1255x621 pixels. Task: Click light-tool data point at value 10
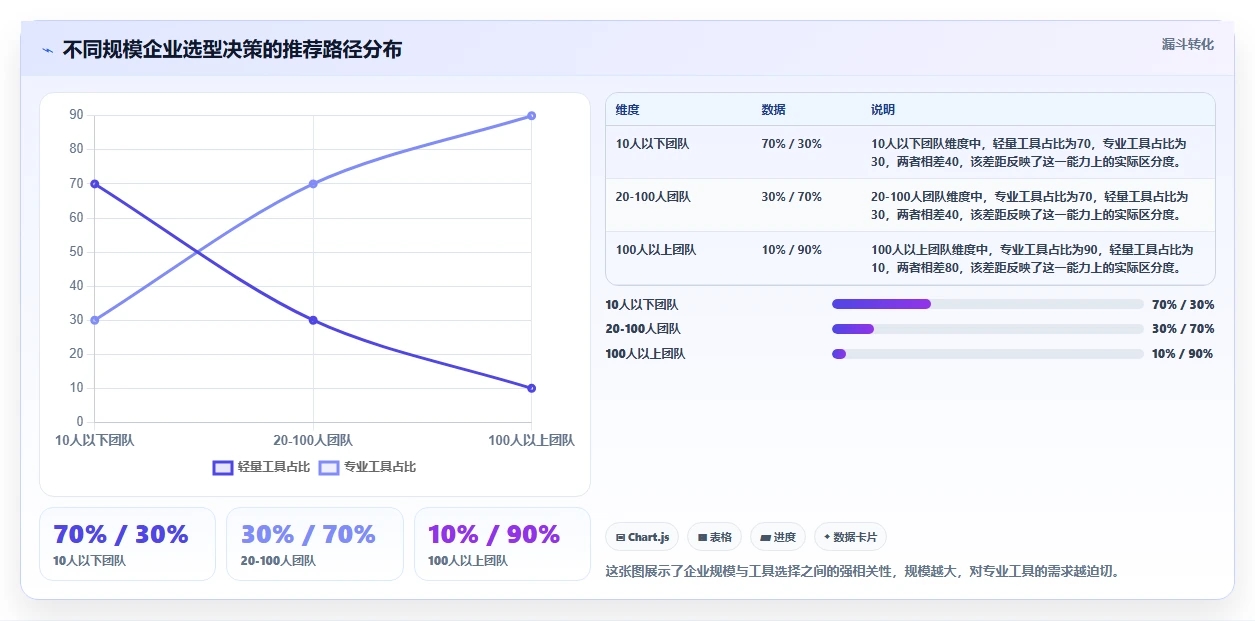pyautogui.click(x=531, y=388)
